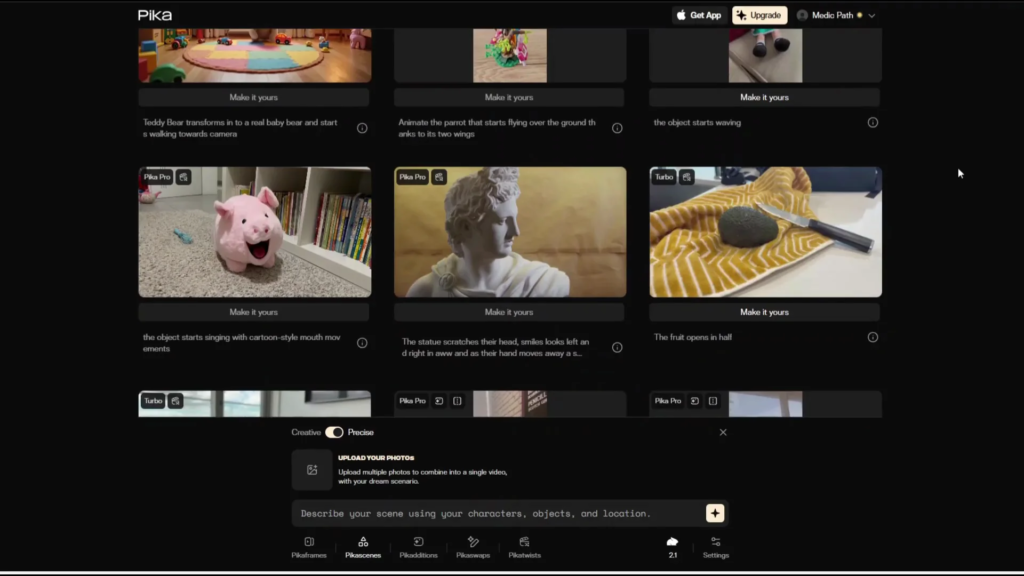
Task: Close the prompt panel
Action: pos(723,432)
